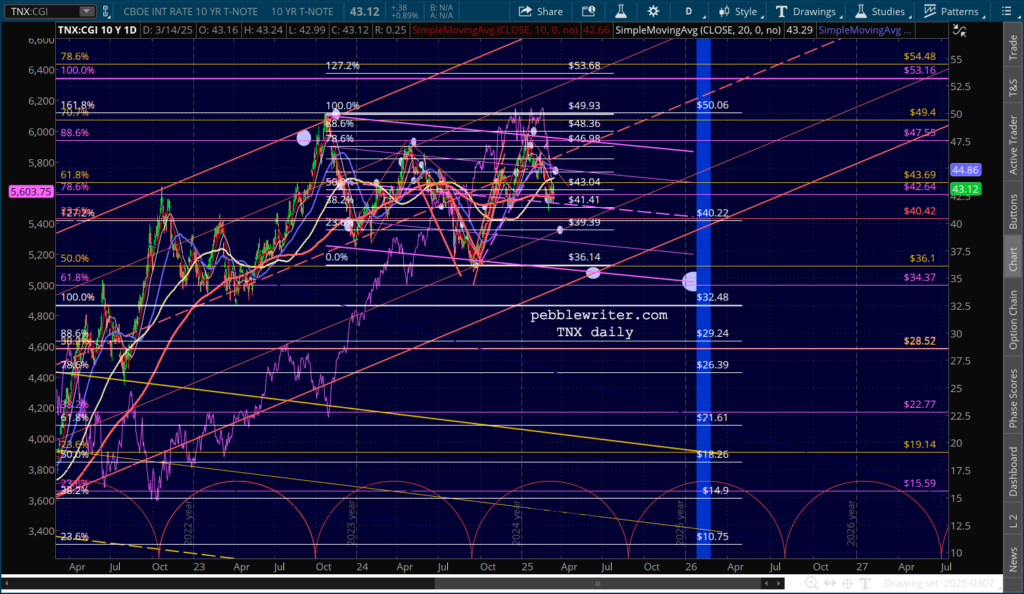Viewport: 1024px width, 594px height.
Task: Open chart settings gear icon
Action: (653, 11)
